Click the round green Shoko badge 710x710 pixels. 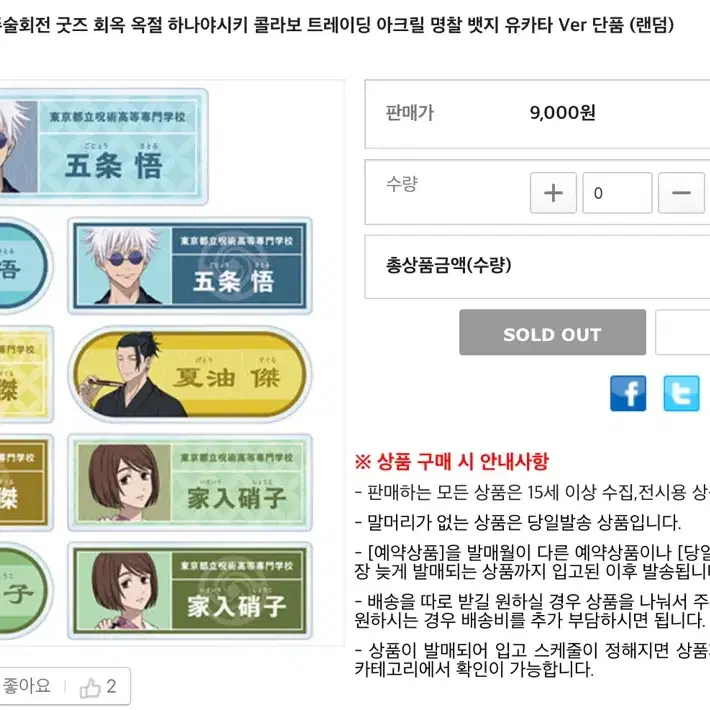25,591
